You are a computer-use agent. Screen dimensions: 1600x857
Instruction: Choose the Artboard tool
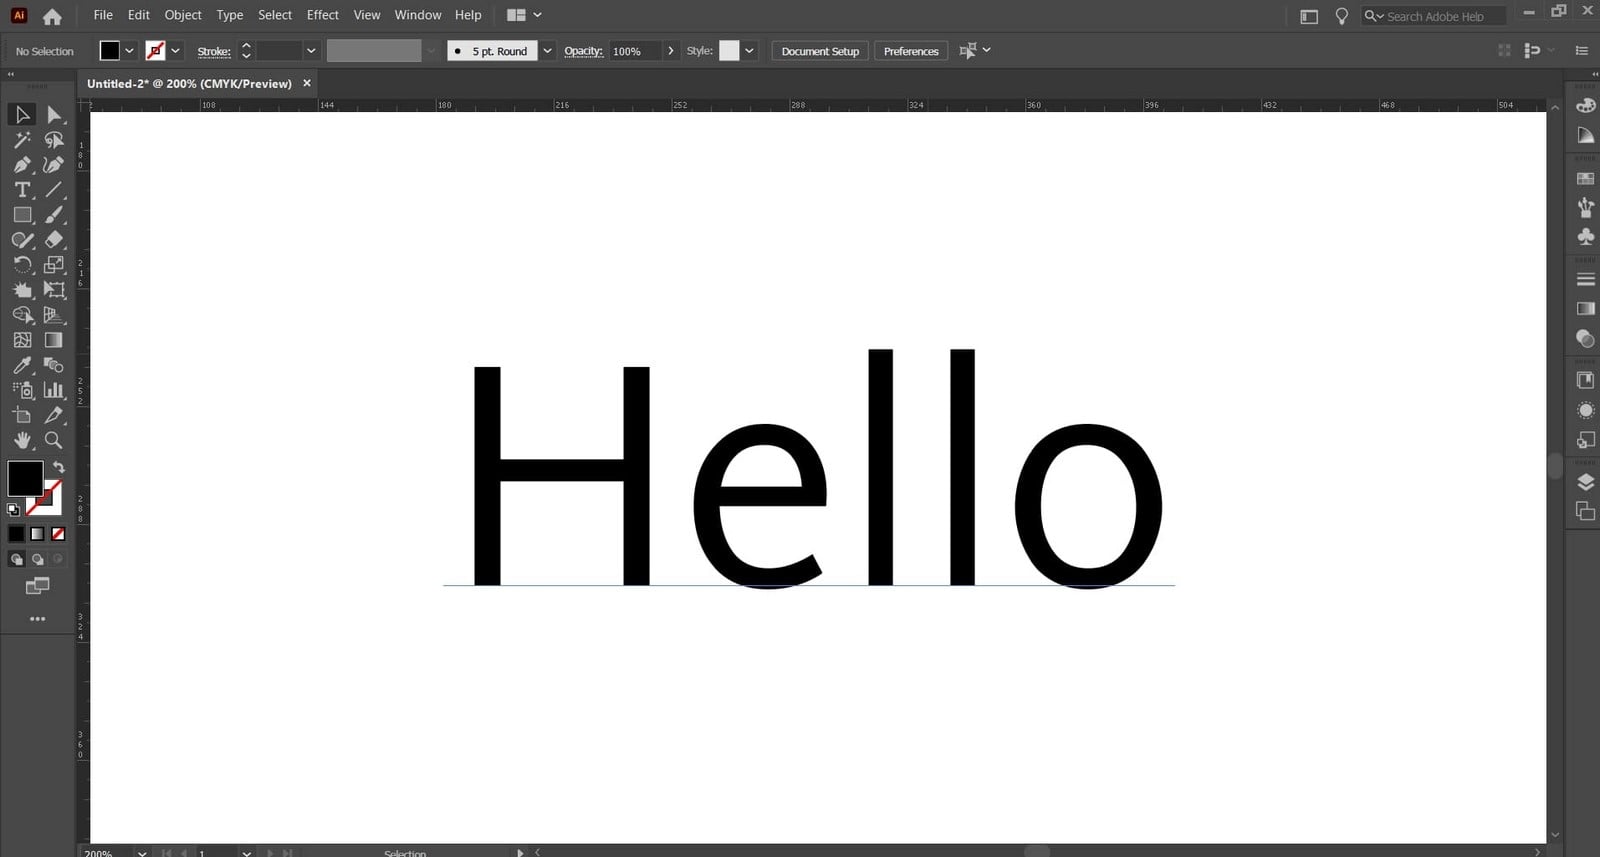pos(22,415)
